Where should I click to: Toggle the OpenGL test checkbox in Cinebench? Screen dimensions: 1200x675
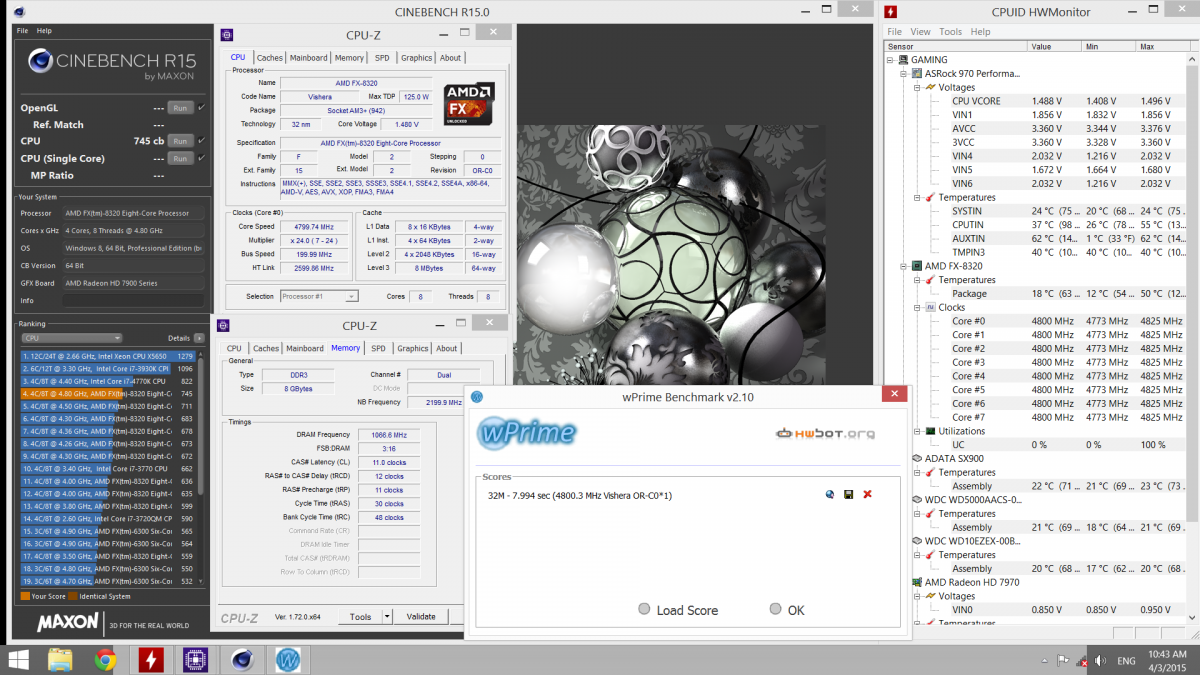coord(201,107)
